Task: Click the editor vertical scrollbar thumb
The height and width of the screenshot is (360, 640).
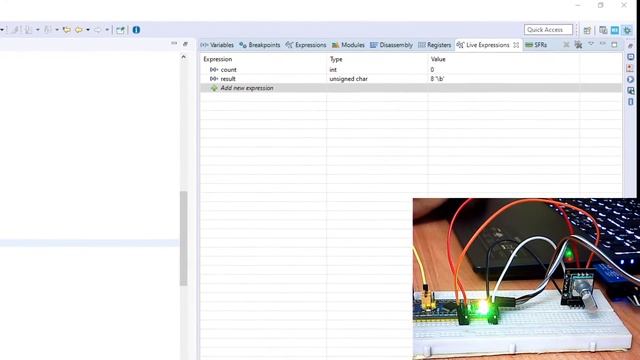Action: tap(184, 238)
